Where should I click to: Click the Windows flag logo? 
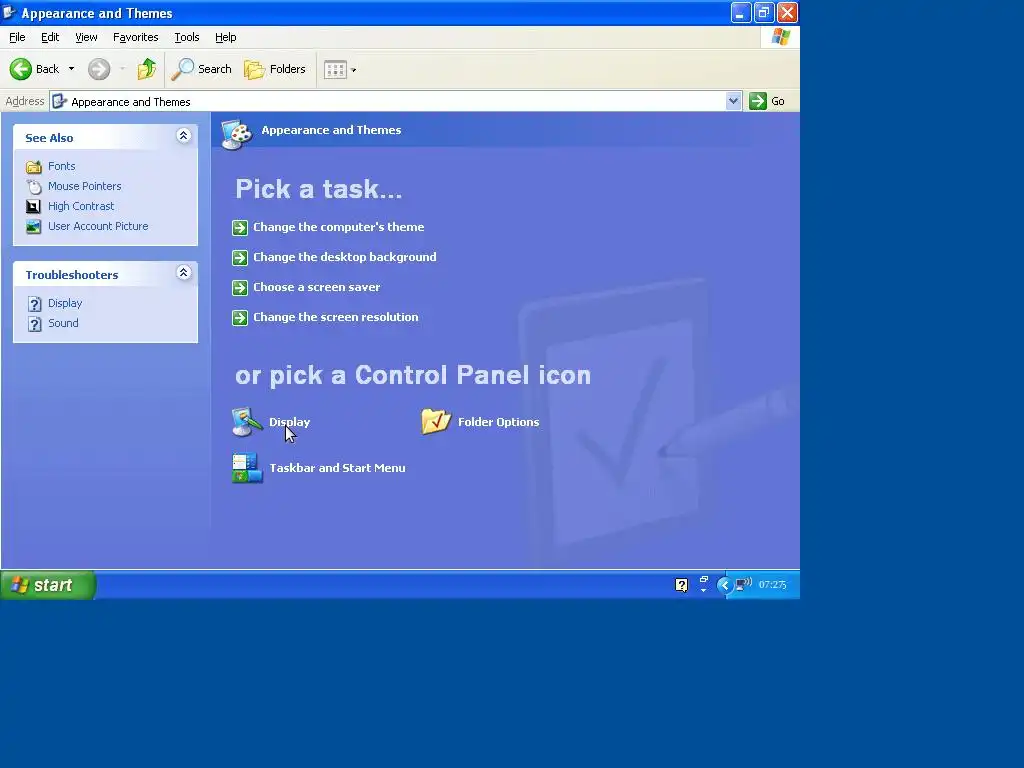point(780,37)
